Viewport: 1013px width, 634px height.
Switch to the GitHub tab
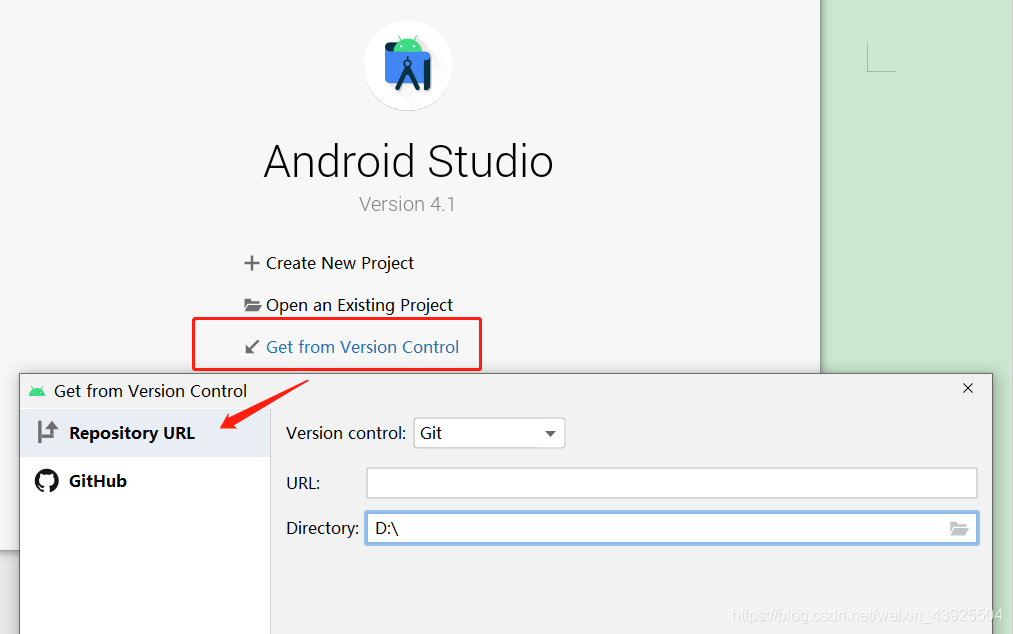(x=145, y=481)
